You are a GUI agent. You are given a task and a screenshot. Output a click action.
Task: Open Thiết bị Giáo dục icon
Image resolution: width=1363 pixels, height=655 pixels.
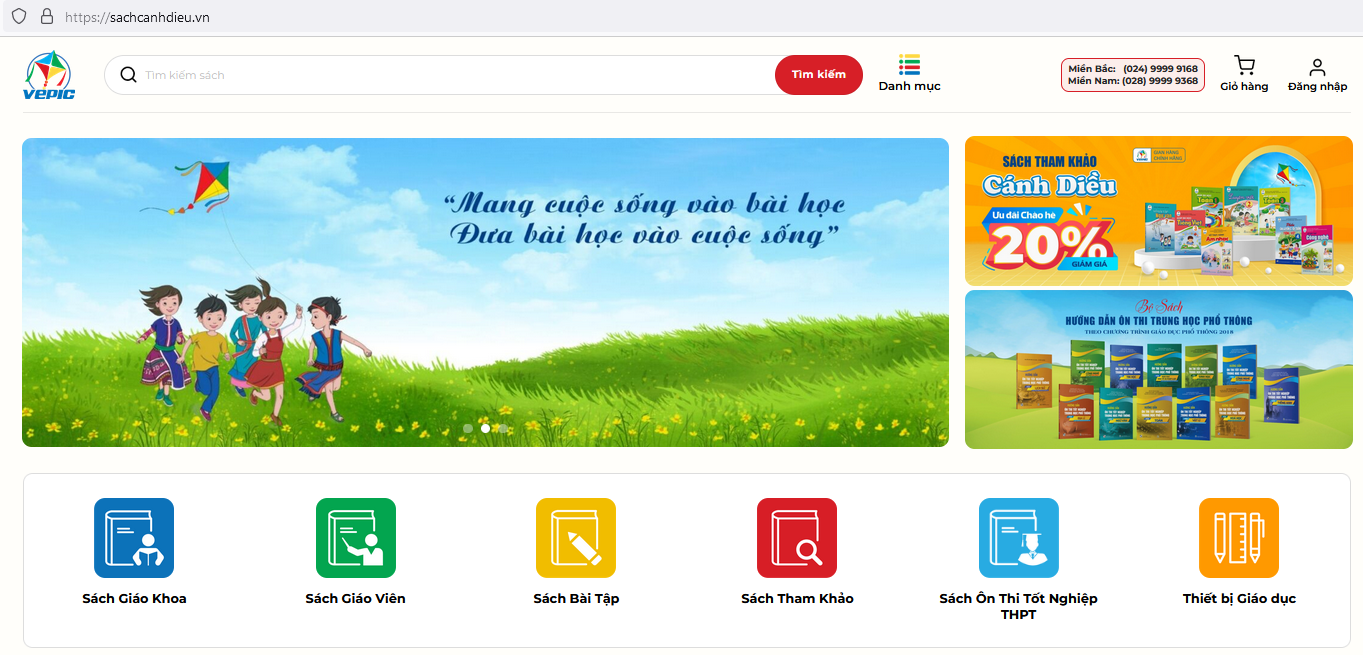[1238, 538]
